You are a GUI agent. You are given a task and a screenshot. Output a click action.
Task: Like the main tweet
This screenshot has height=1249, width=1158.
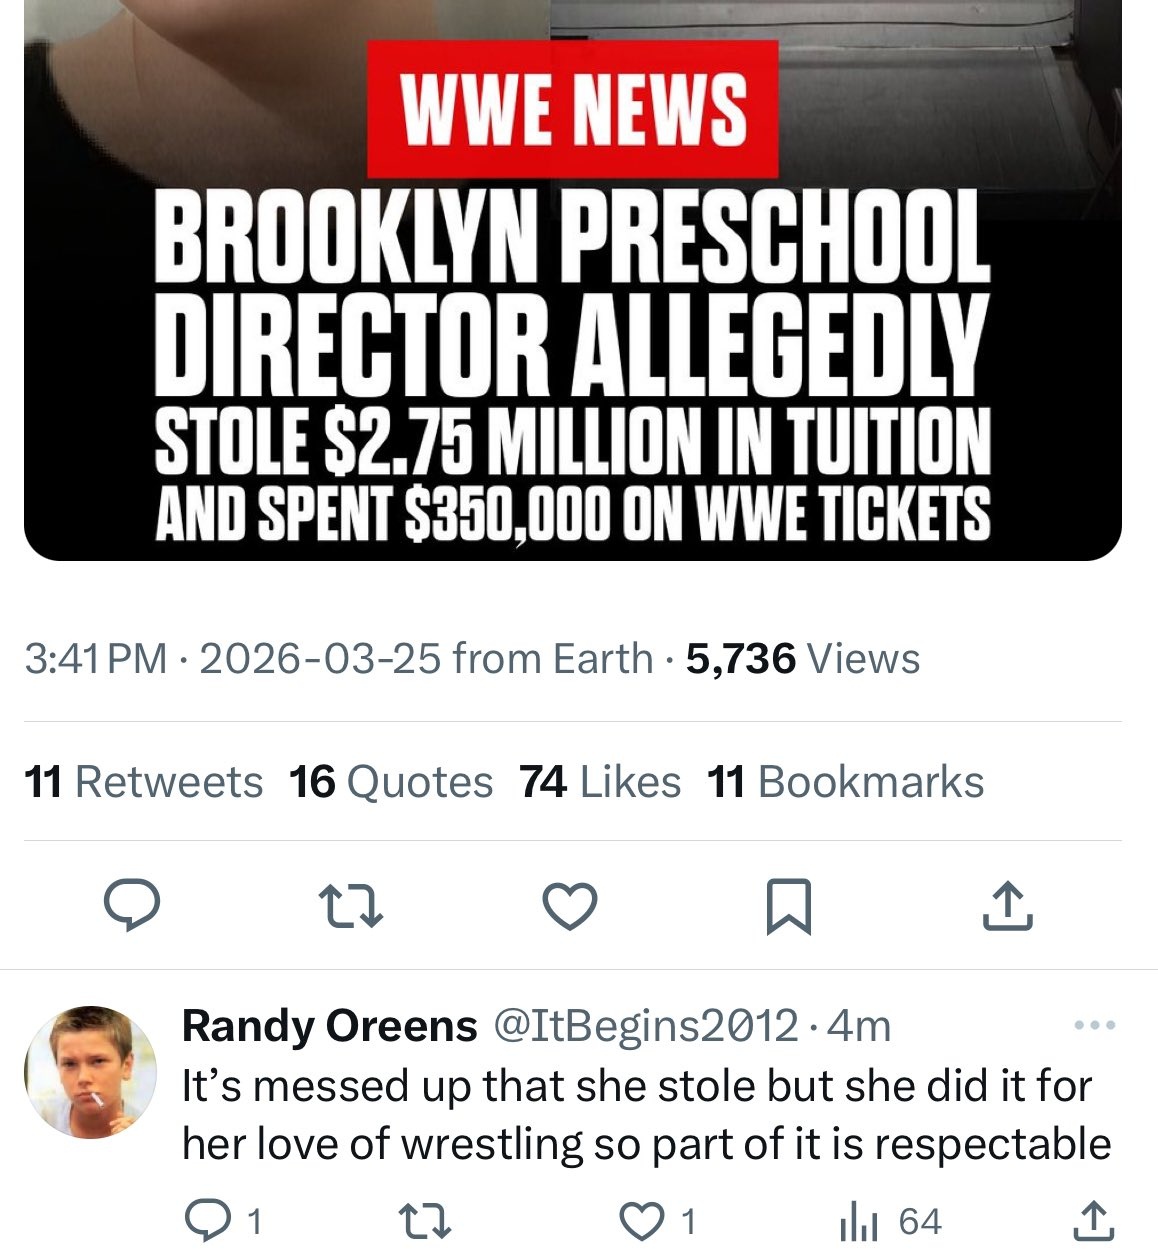569,906
